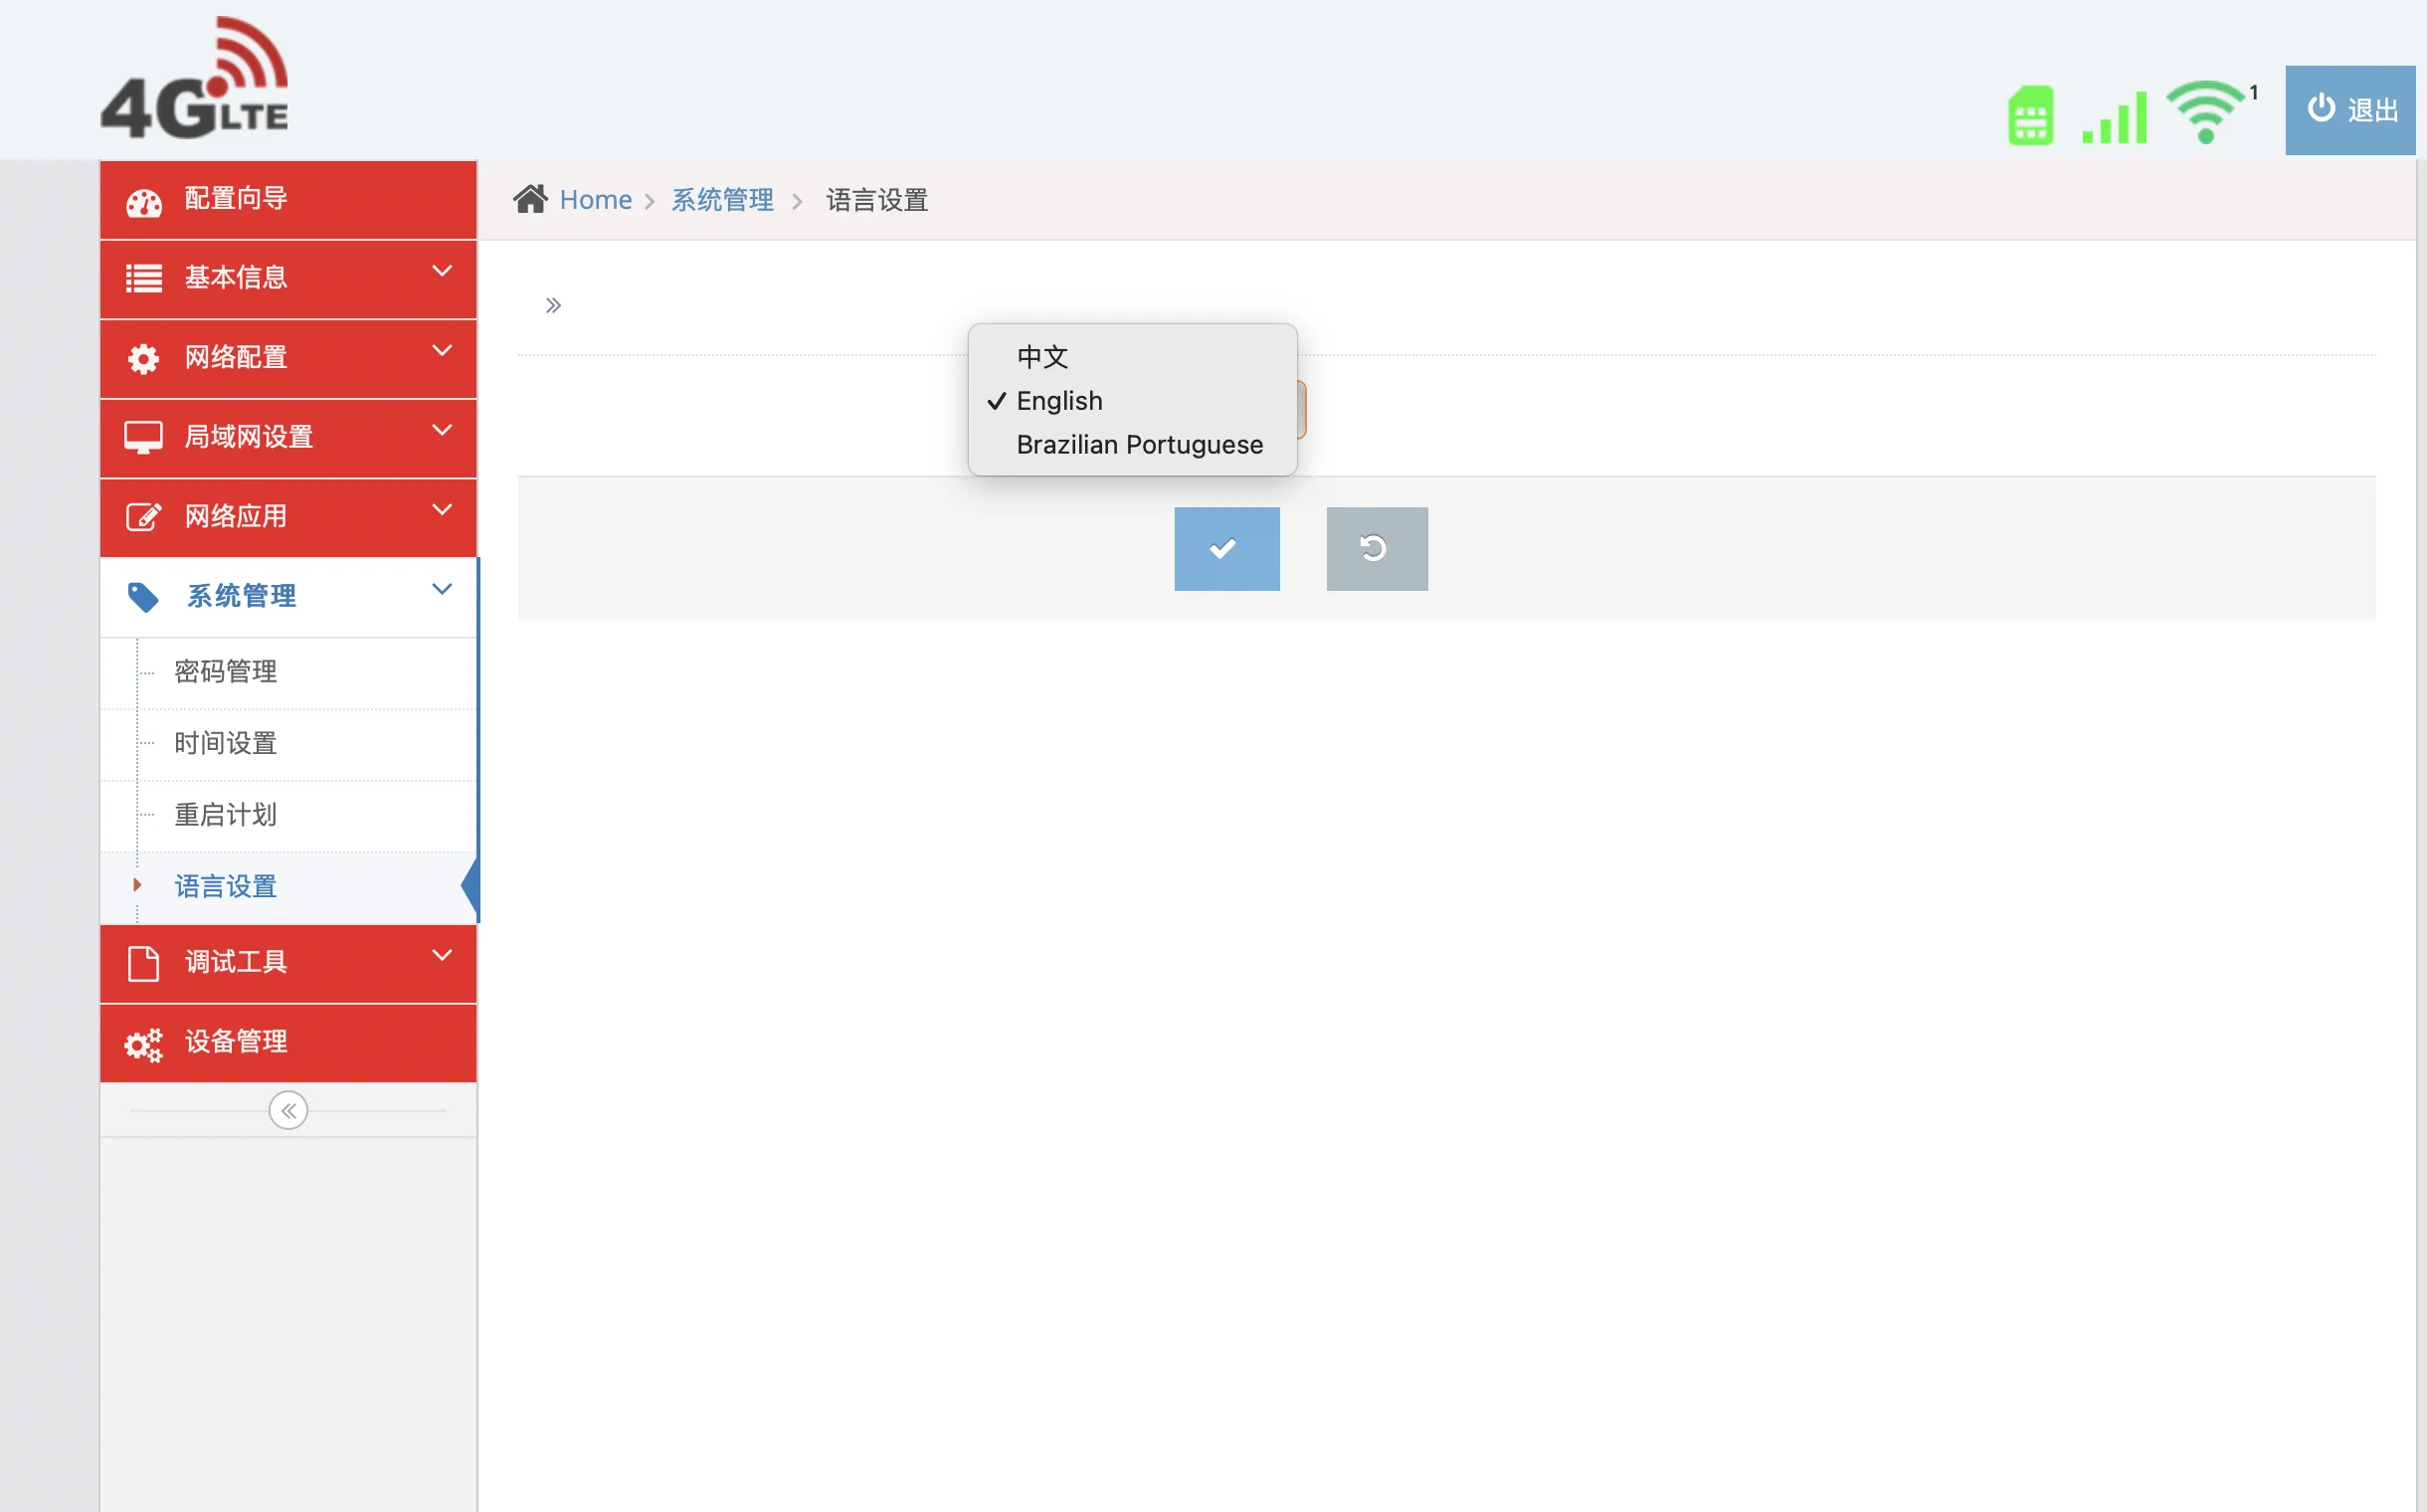Click the 系统管理 breadcrumb link
Viewport: 2427px width, 1512px height.
(x=722, y=200)
